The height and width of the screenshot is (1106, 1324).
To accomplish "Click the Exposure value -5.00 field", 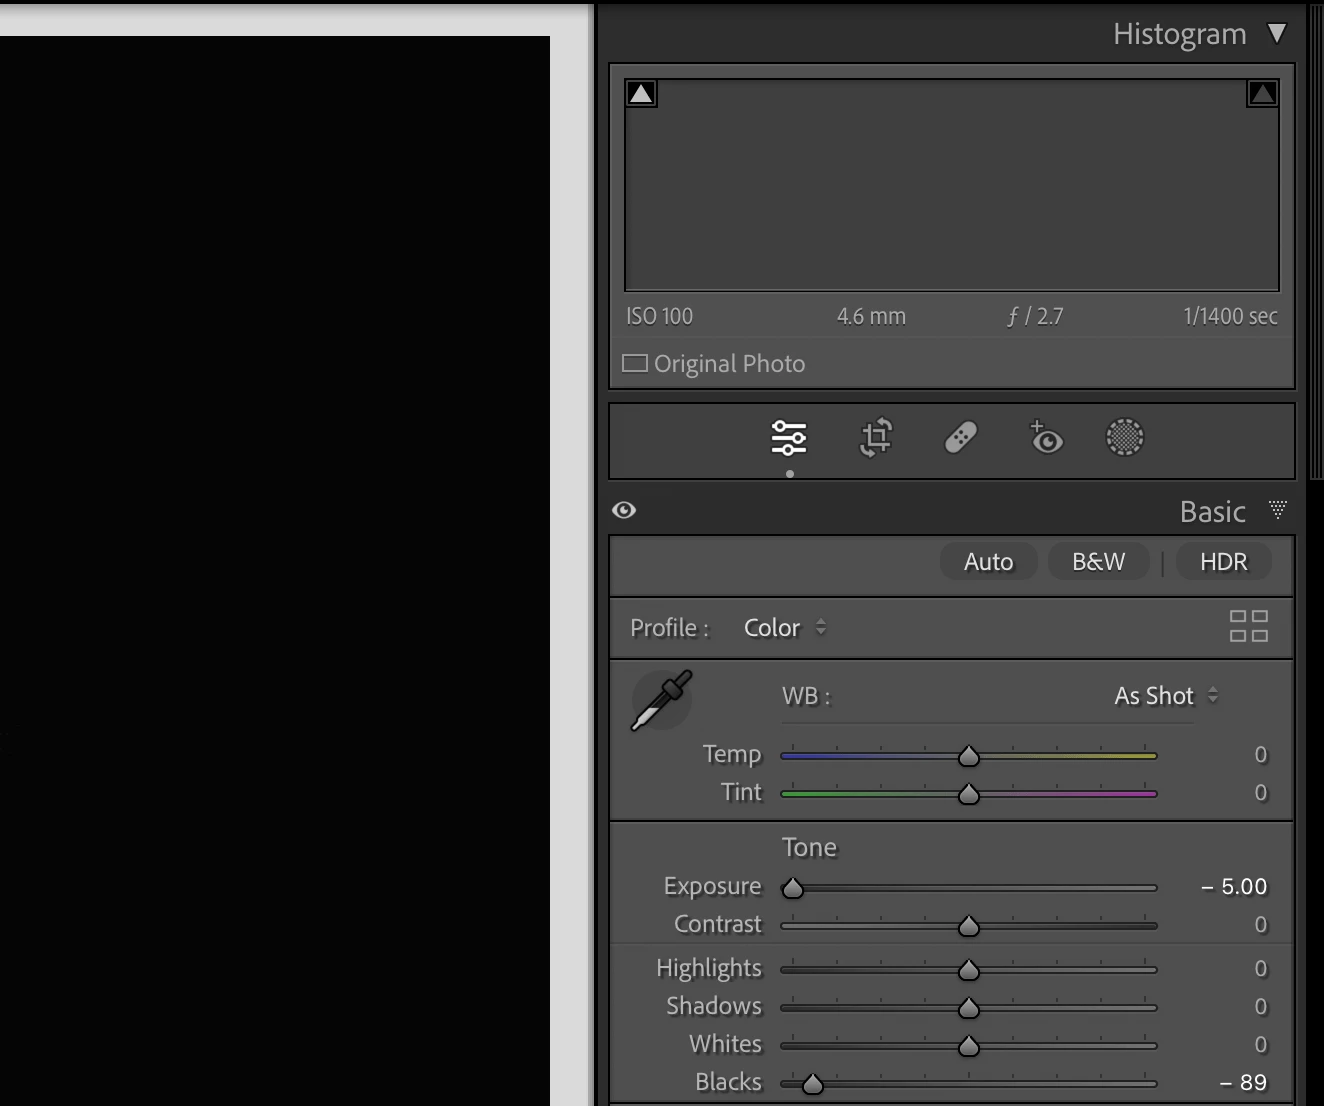I will click(1234, 887).
